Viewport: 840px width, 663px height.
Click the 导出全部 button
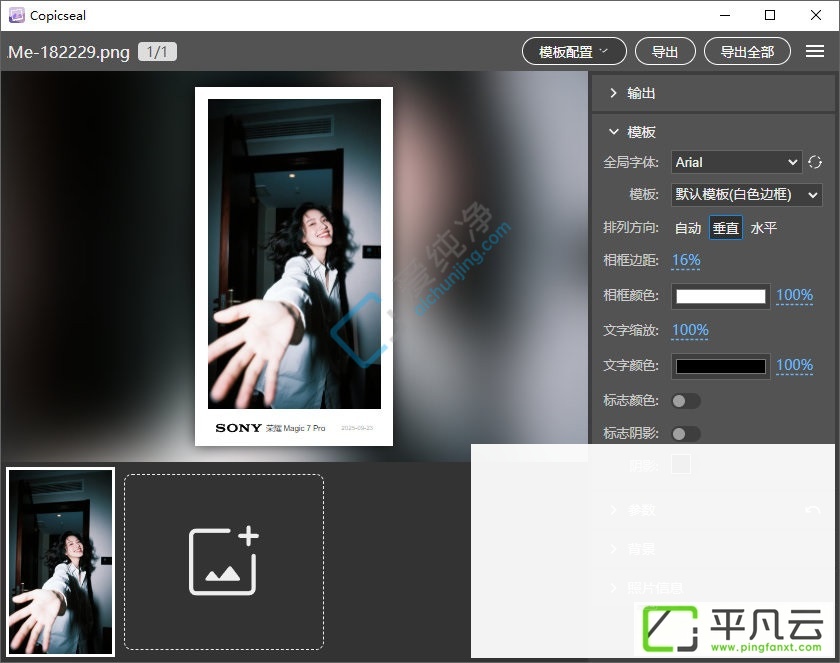pyautogui.click(x=747, y=51)
